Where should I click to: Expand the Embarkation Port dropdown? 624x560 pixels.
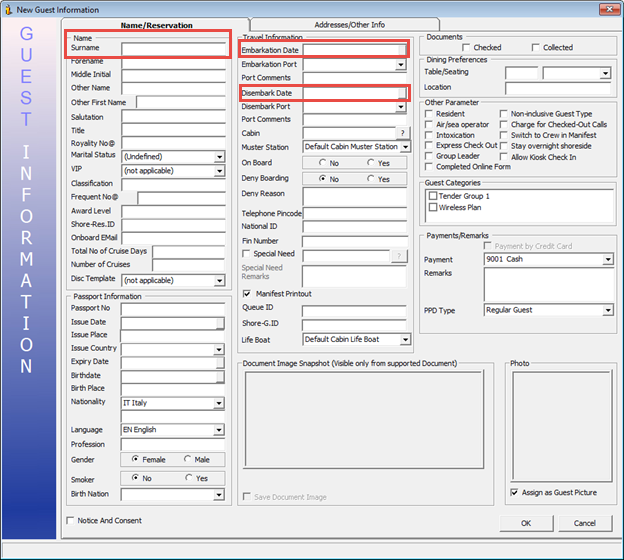(x=401, y=64)
